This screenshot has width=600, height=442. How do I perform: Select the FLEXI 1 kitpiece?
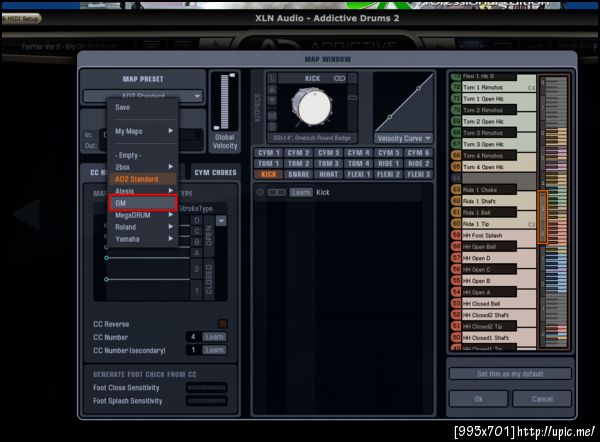[358, 174]
